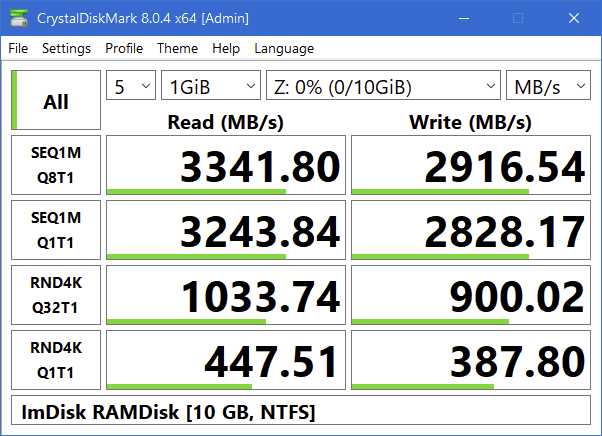The height and width of the screenshot is (436, 602).
Task: Start the RND4K Q1T1 test
Action: point(56,360)
